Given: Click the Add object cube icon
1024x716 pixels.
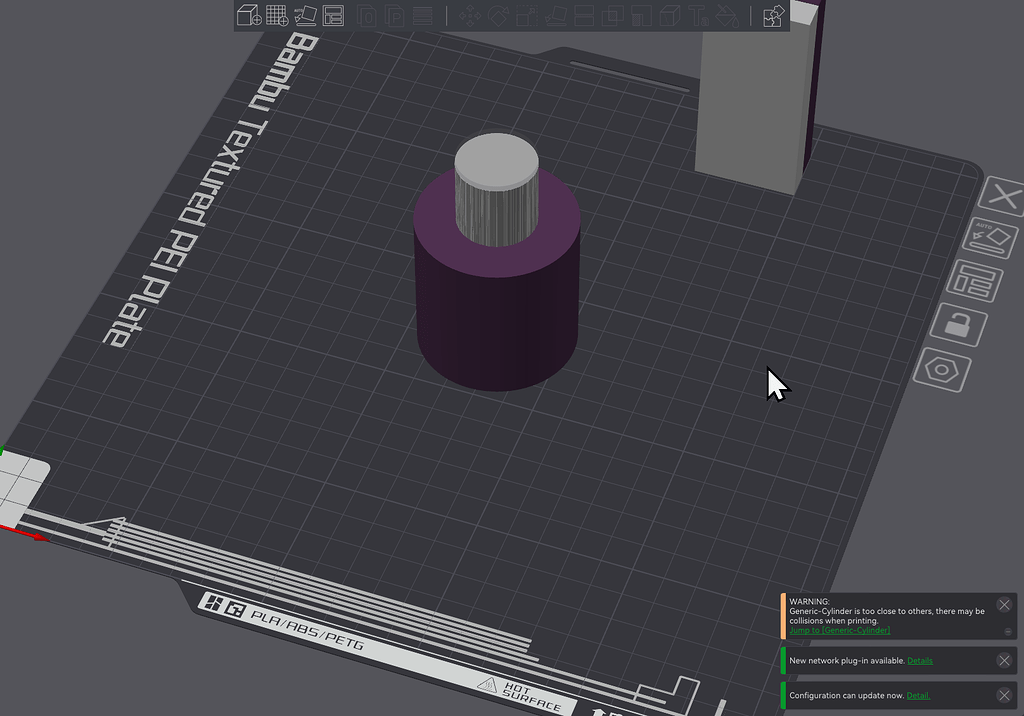Looking at the screenshot, I should point(249,15).
